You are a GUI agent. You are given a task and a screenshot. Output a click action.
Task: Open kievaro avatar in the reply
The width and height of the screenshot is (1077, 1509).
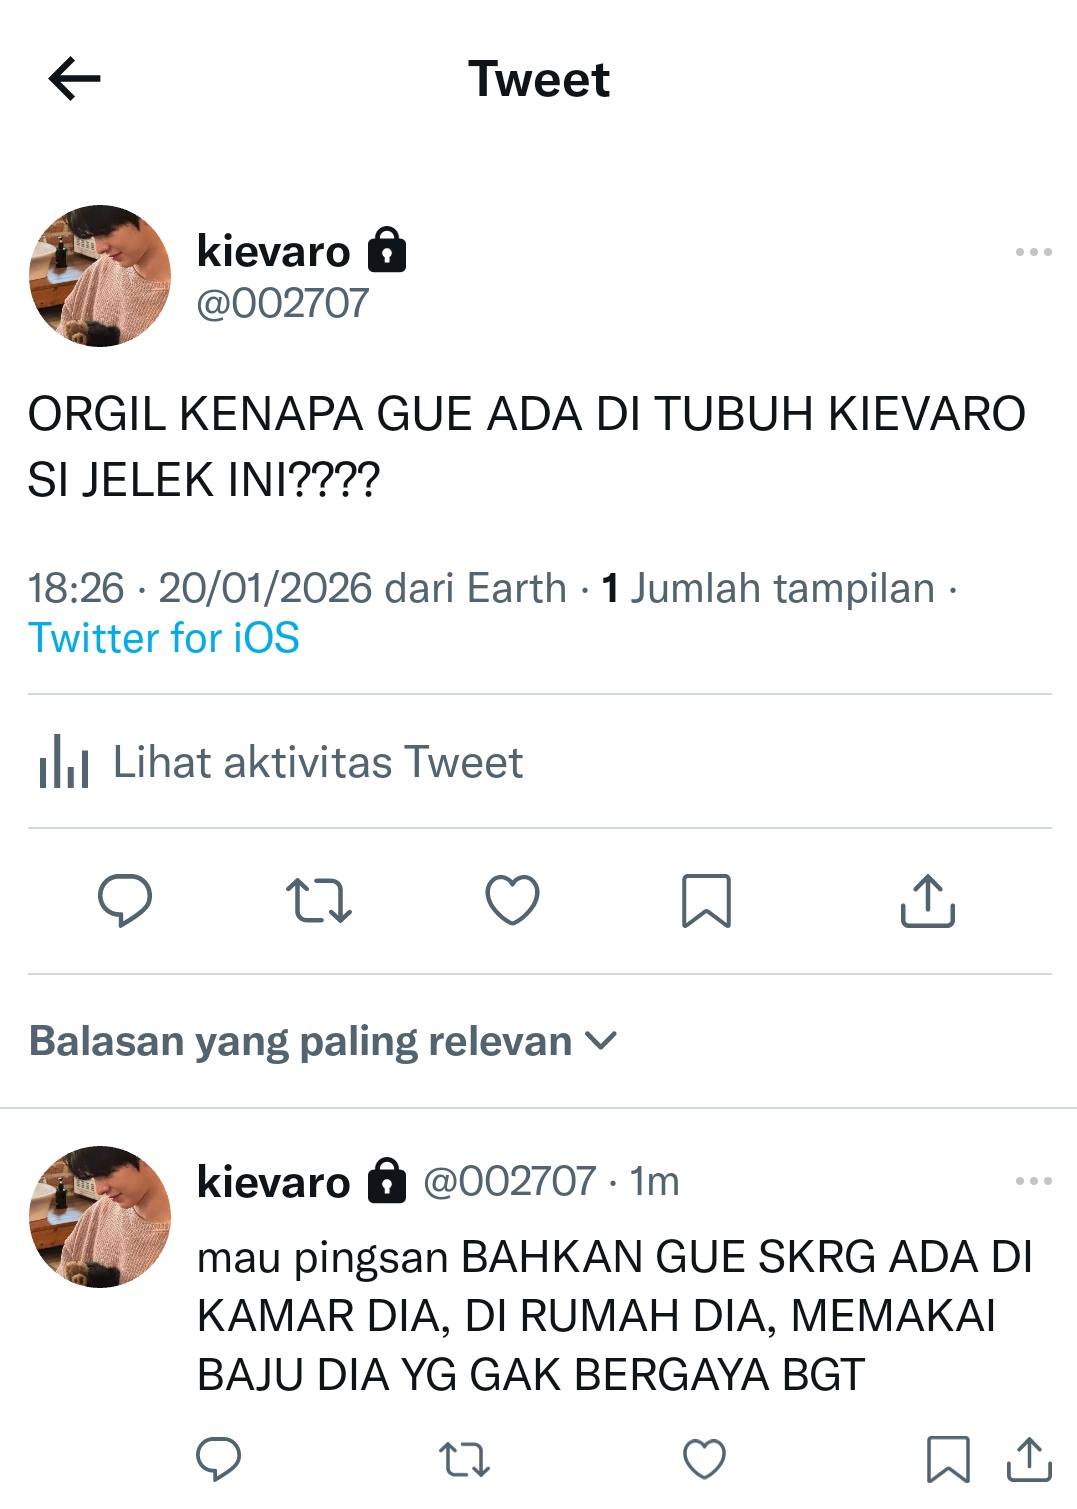pos(100,1216)
